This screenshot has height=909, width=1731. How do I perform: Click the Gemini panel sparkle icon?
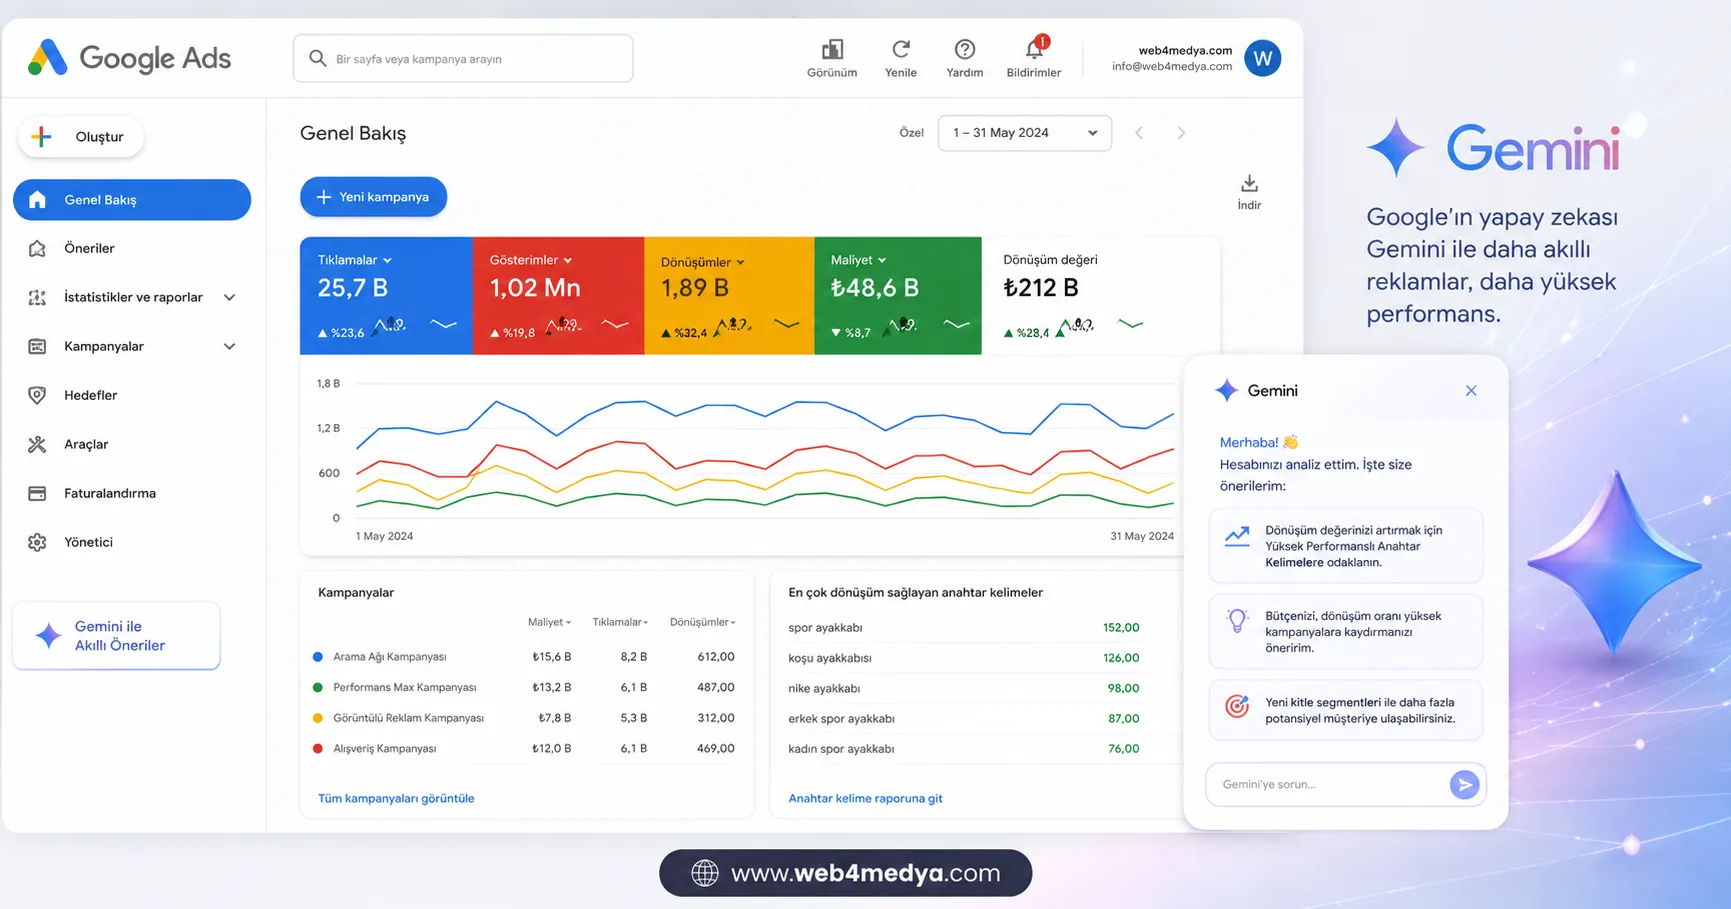click(1226, 391)
